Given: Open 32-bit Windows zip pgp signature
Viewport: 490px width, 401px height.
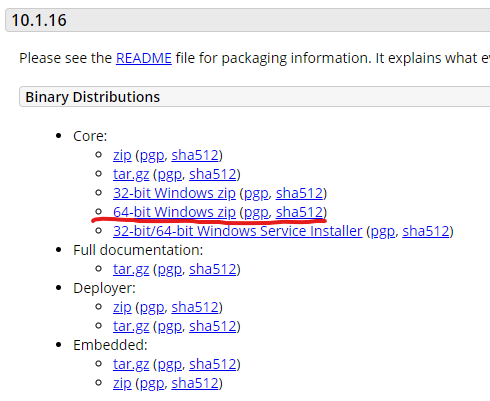Looking at the screenshot, I should [256, 194].
